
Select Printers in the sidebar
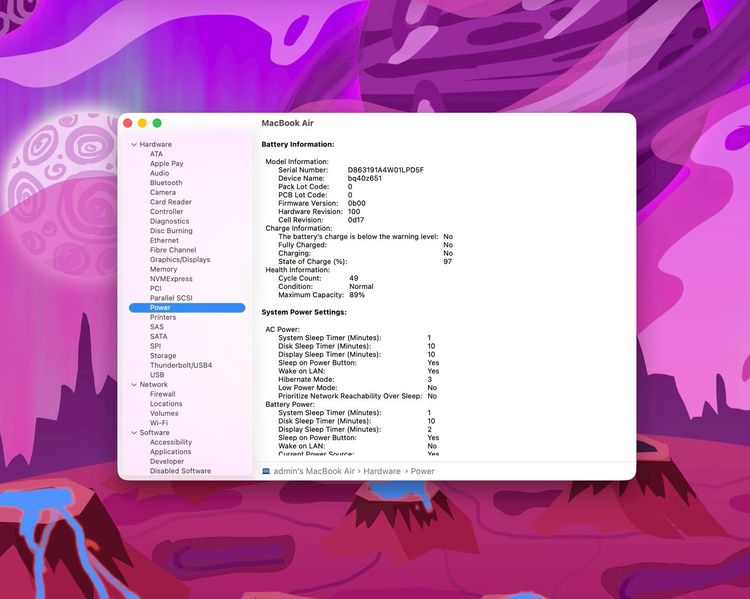[x=163, y=317]
